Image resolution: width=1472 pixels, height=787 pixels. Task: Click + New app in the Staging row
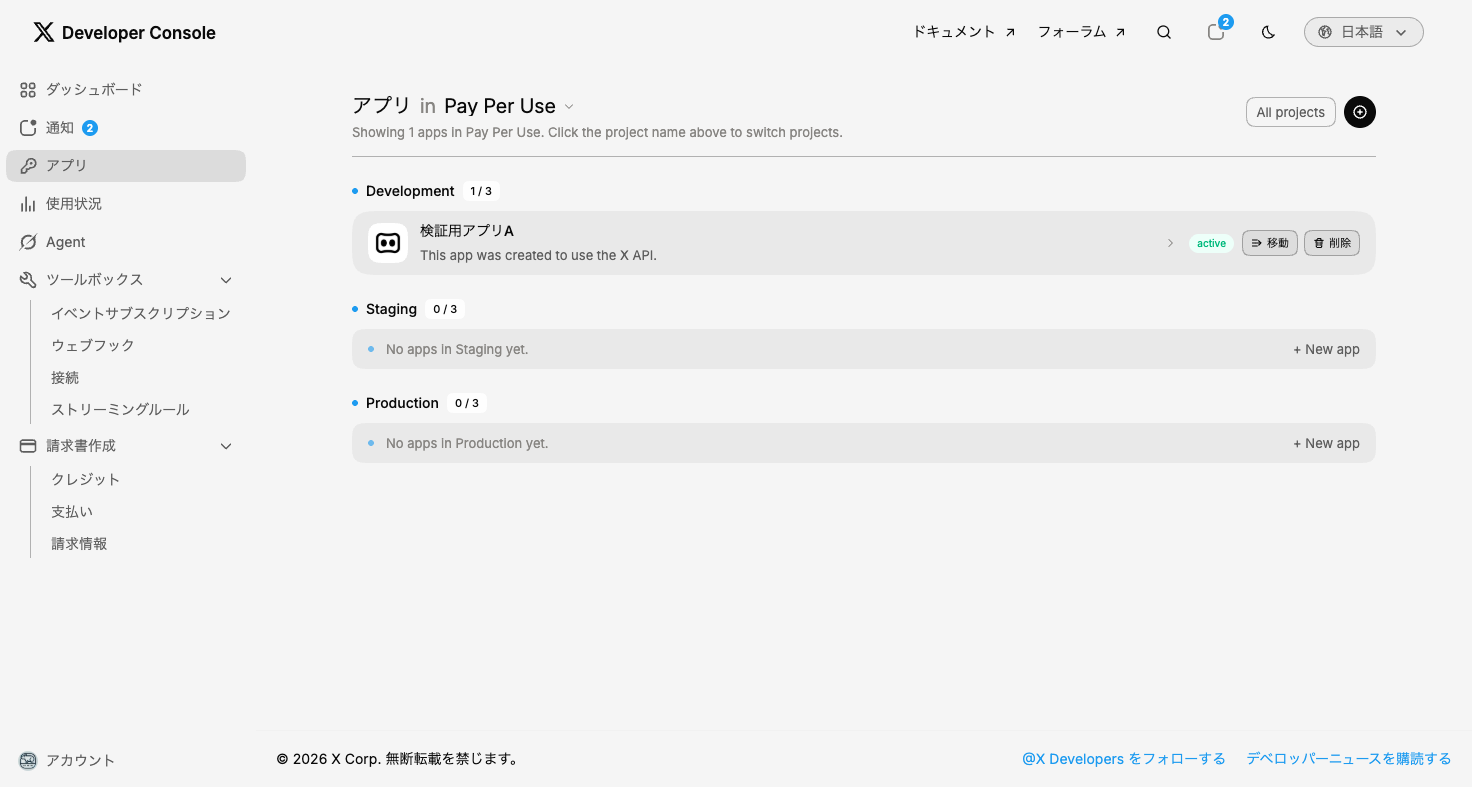[1326, 349]
